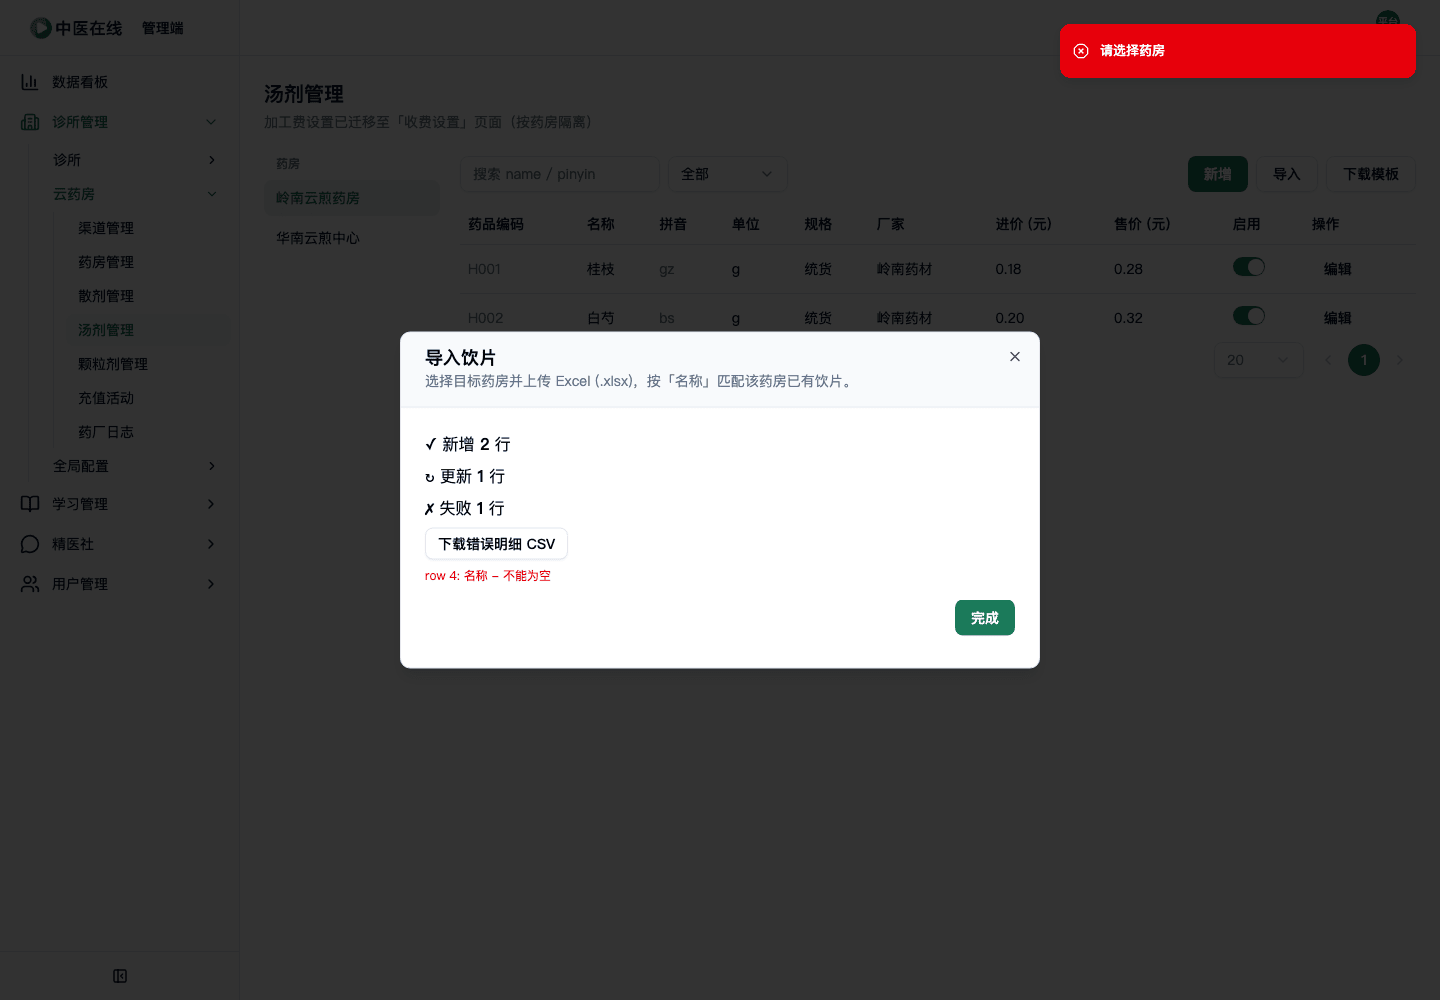The width and height of the screenshot is (1440, 1000).
Task: Click the 请选择药房 error notification
Action: tap(1238, 51)
